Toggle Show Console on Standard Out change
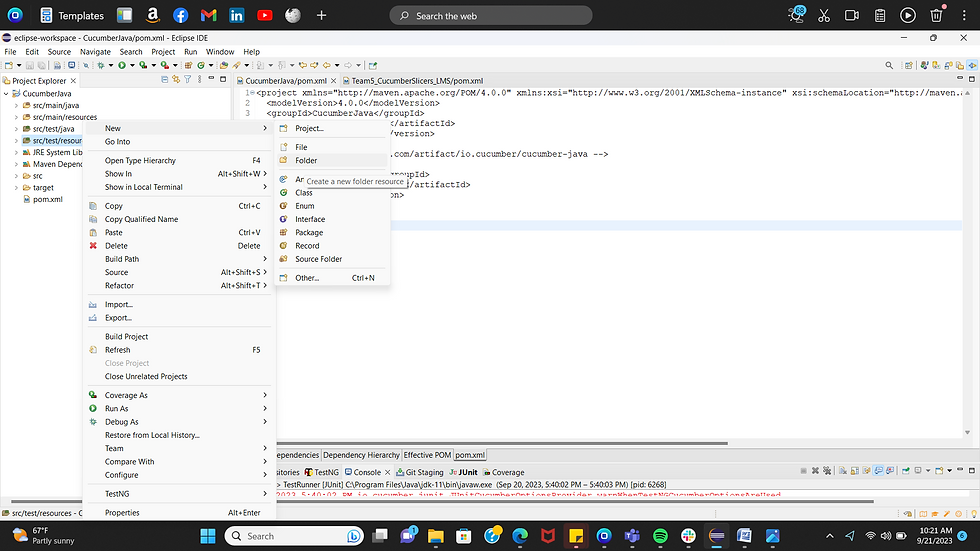This screenshot has width=980, height=551. point(878,470)
